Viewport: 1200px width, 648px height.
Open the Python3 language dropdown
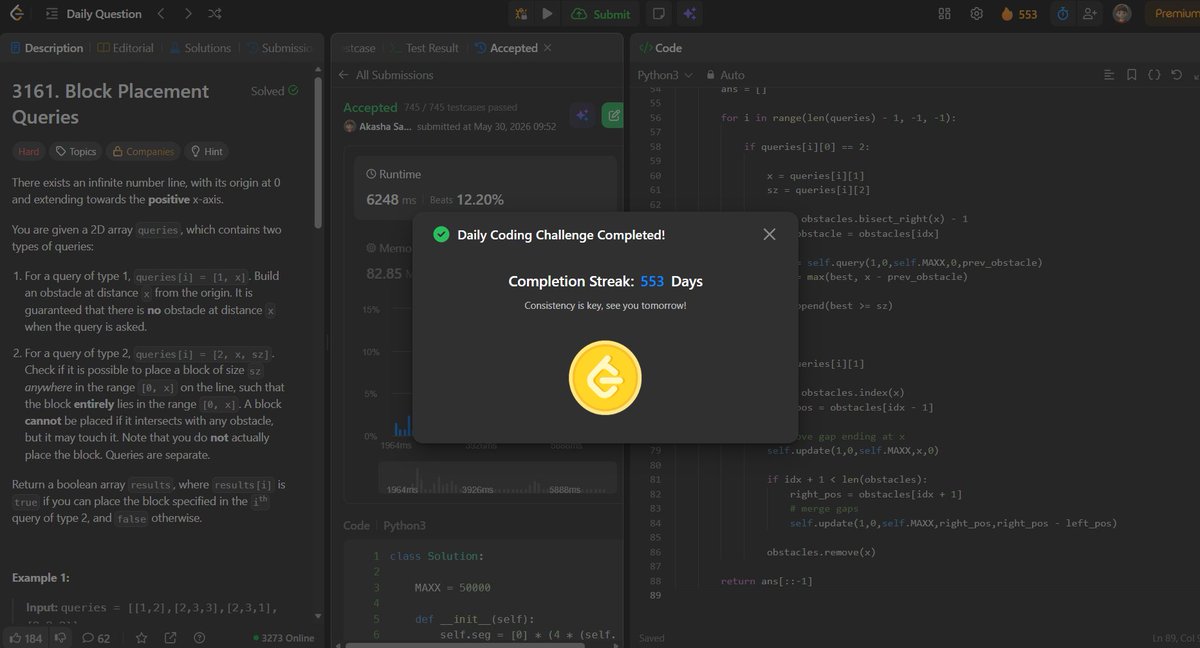coord(665,75)
